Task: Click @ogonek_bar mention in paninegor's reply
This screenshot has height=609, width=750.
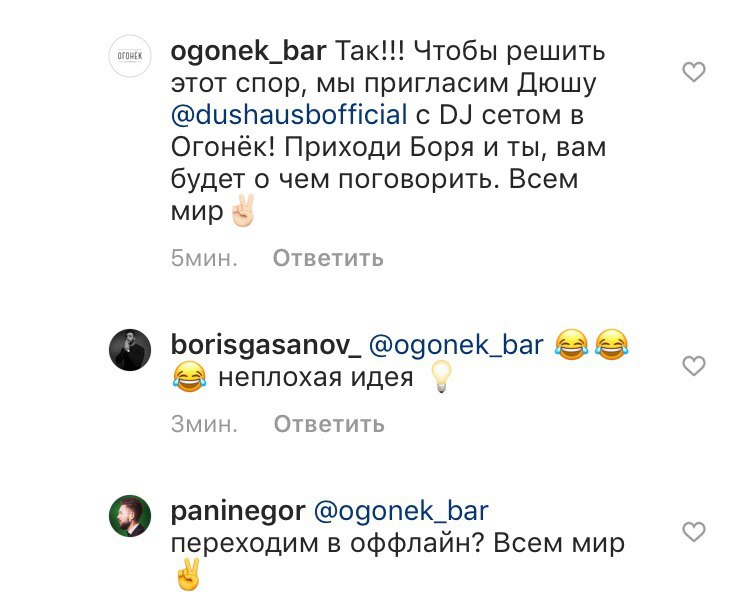Action: [401, 511]
